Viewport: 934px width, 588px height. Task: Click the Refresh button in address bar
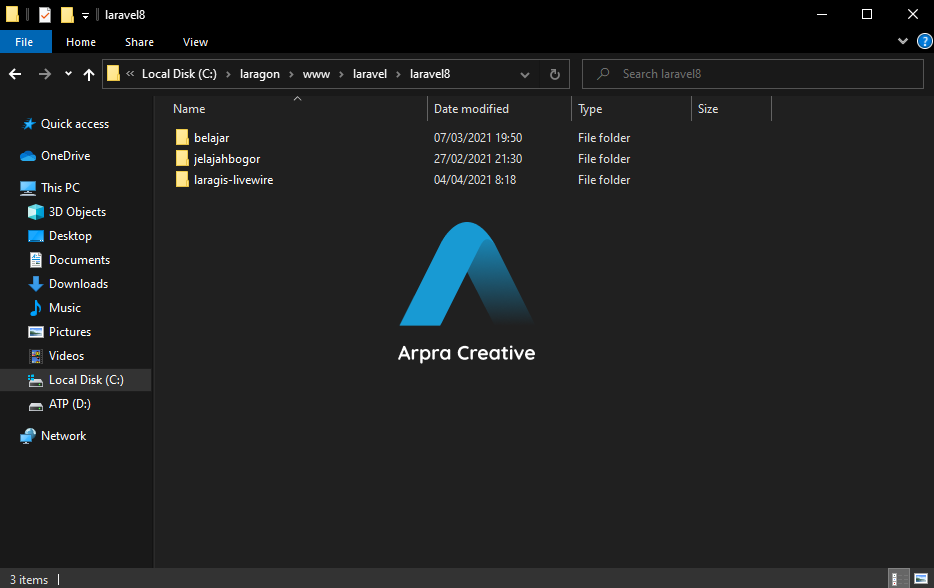pos(555,74)
